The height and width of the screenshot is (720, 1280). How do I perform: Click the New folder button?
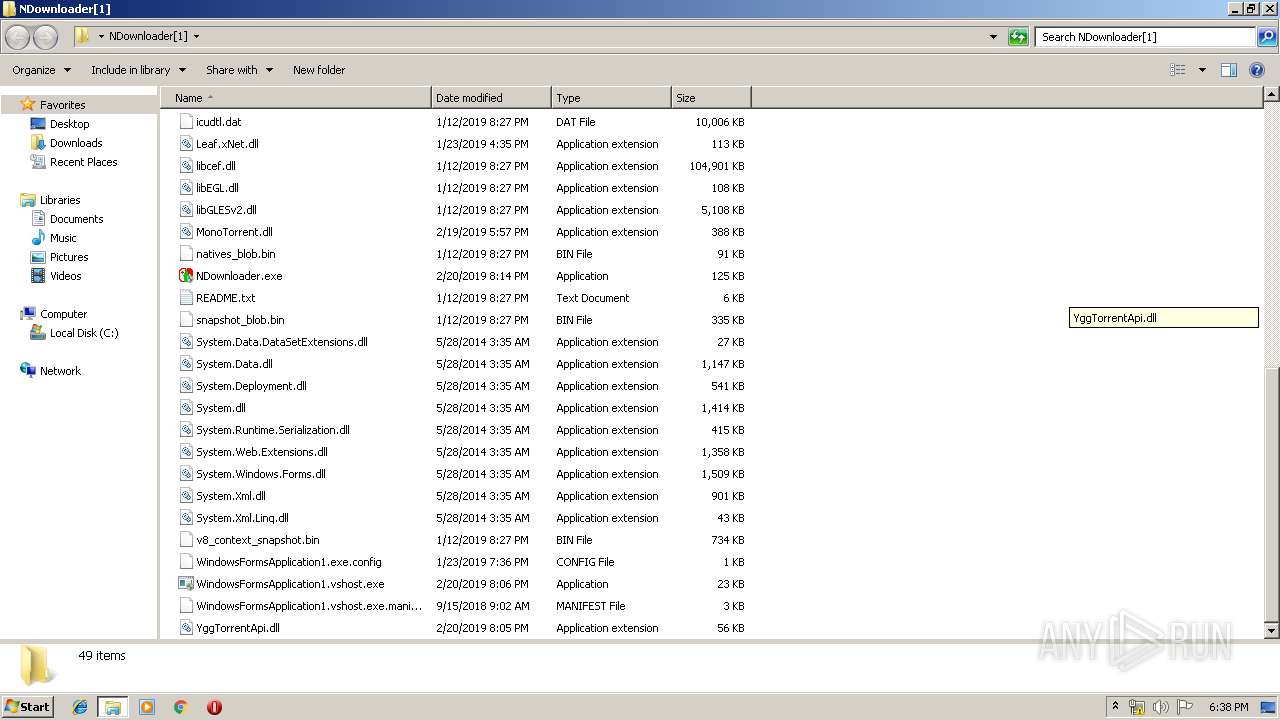click(319, 70)
